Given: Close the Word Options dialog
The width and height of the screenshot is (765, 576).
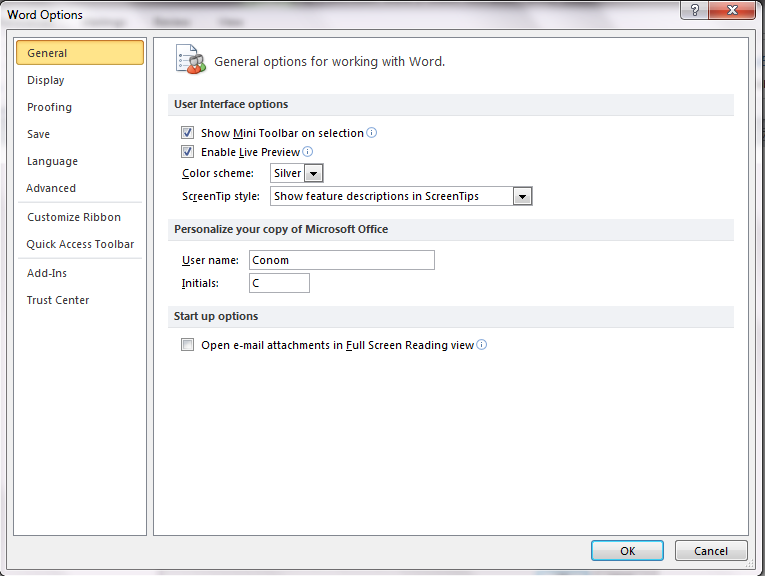Looking at the screenshot, I should click(x=732, y=10).
